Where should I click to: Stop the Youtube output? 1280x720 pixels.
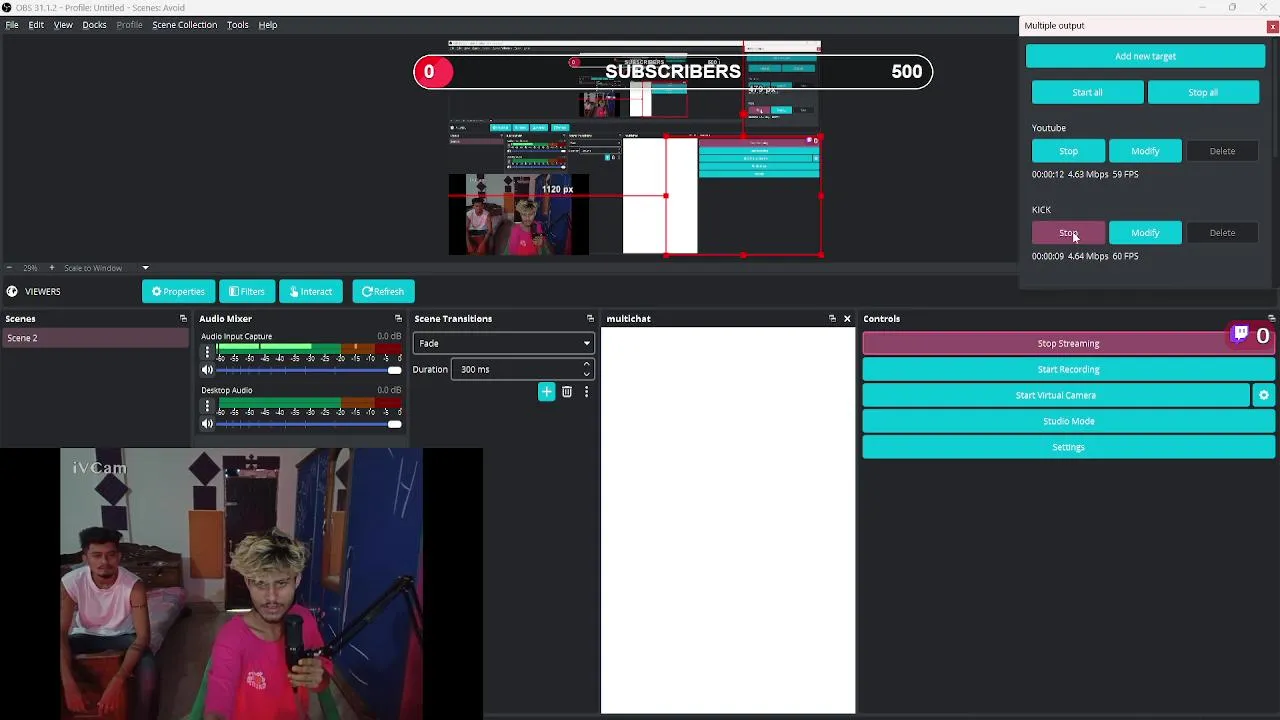tap(1068, 151)
